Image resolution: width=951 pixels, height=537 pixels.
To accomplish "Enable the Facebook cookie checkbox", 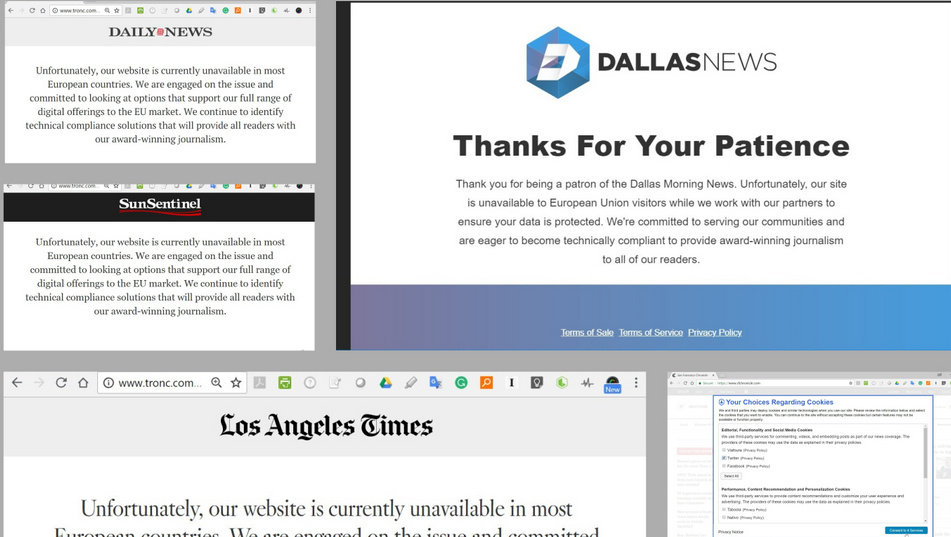I will pyautogui.click(x=724, y=466).
